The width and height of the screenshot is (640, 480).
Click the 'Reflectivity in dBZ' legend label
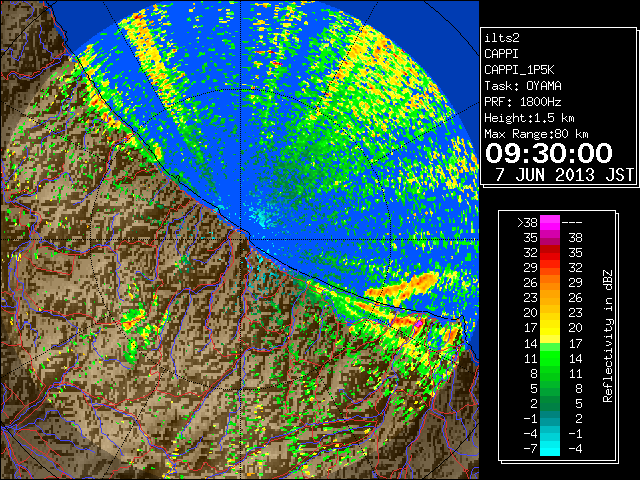coord(607,336)
